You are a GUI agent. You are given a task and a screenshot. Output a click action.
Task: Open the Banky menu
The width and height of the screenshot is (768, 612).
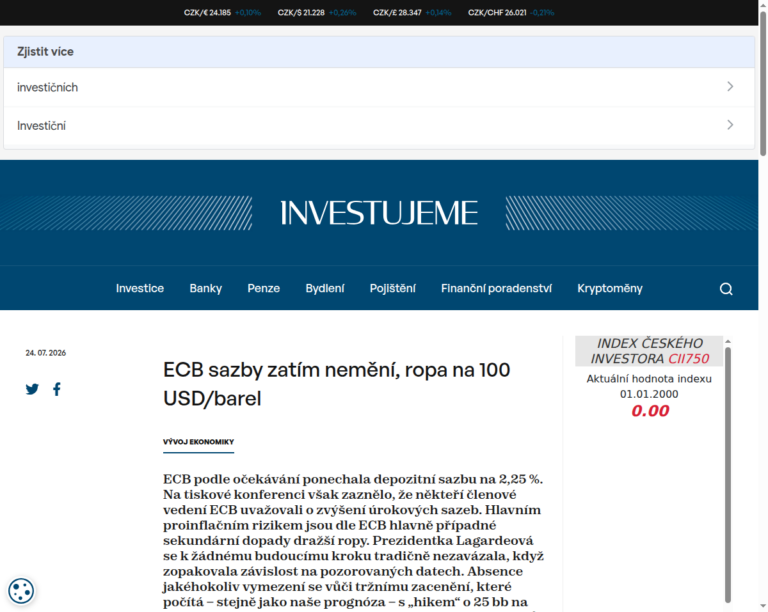click(206, 288)
